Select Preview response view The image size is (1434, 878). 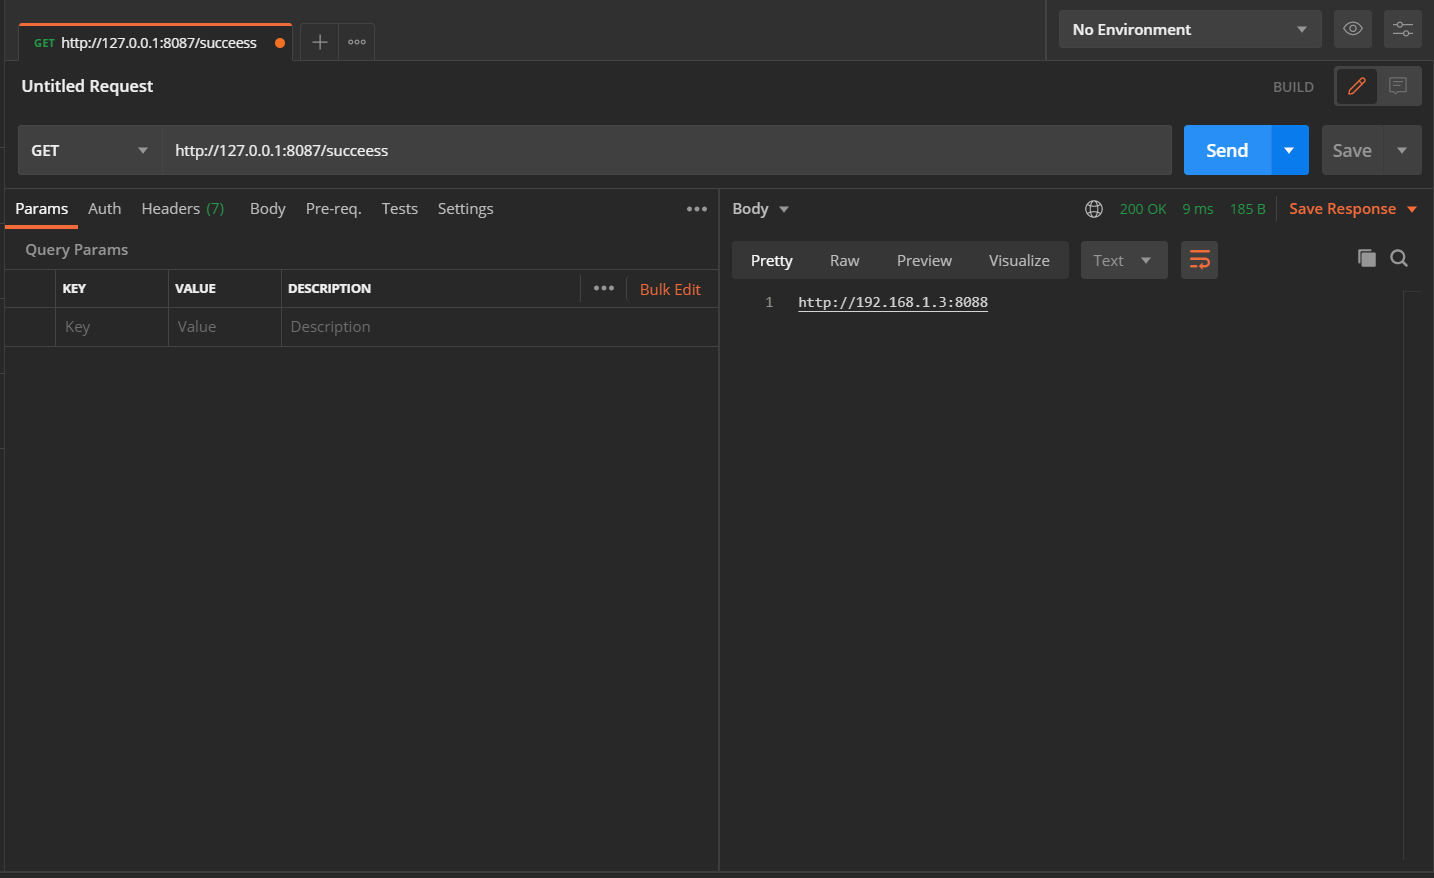924,260
